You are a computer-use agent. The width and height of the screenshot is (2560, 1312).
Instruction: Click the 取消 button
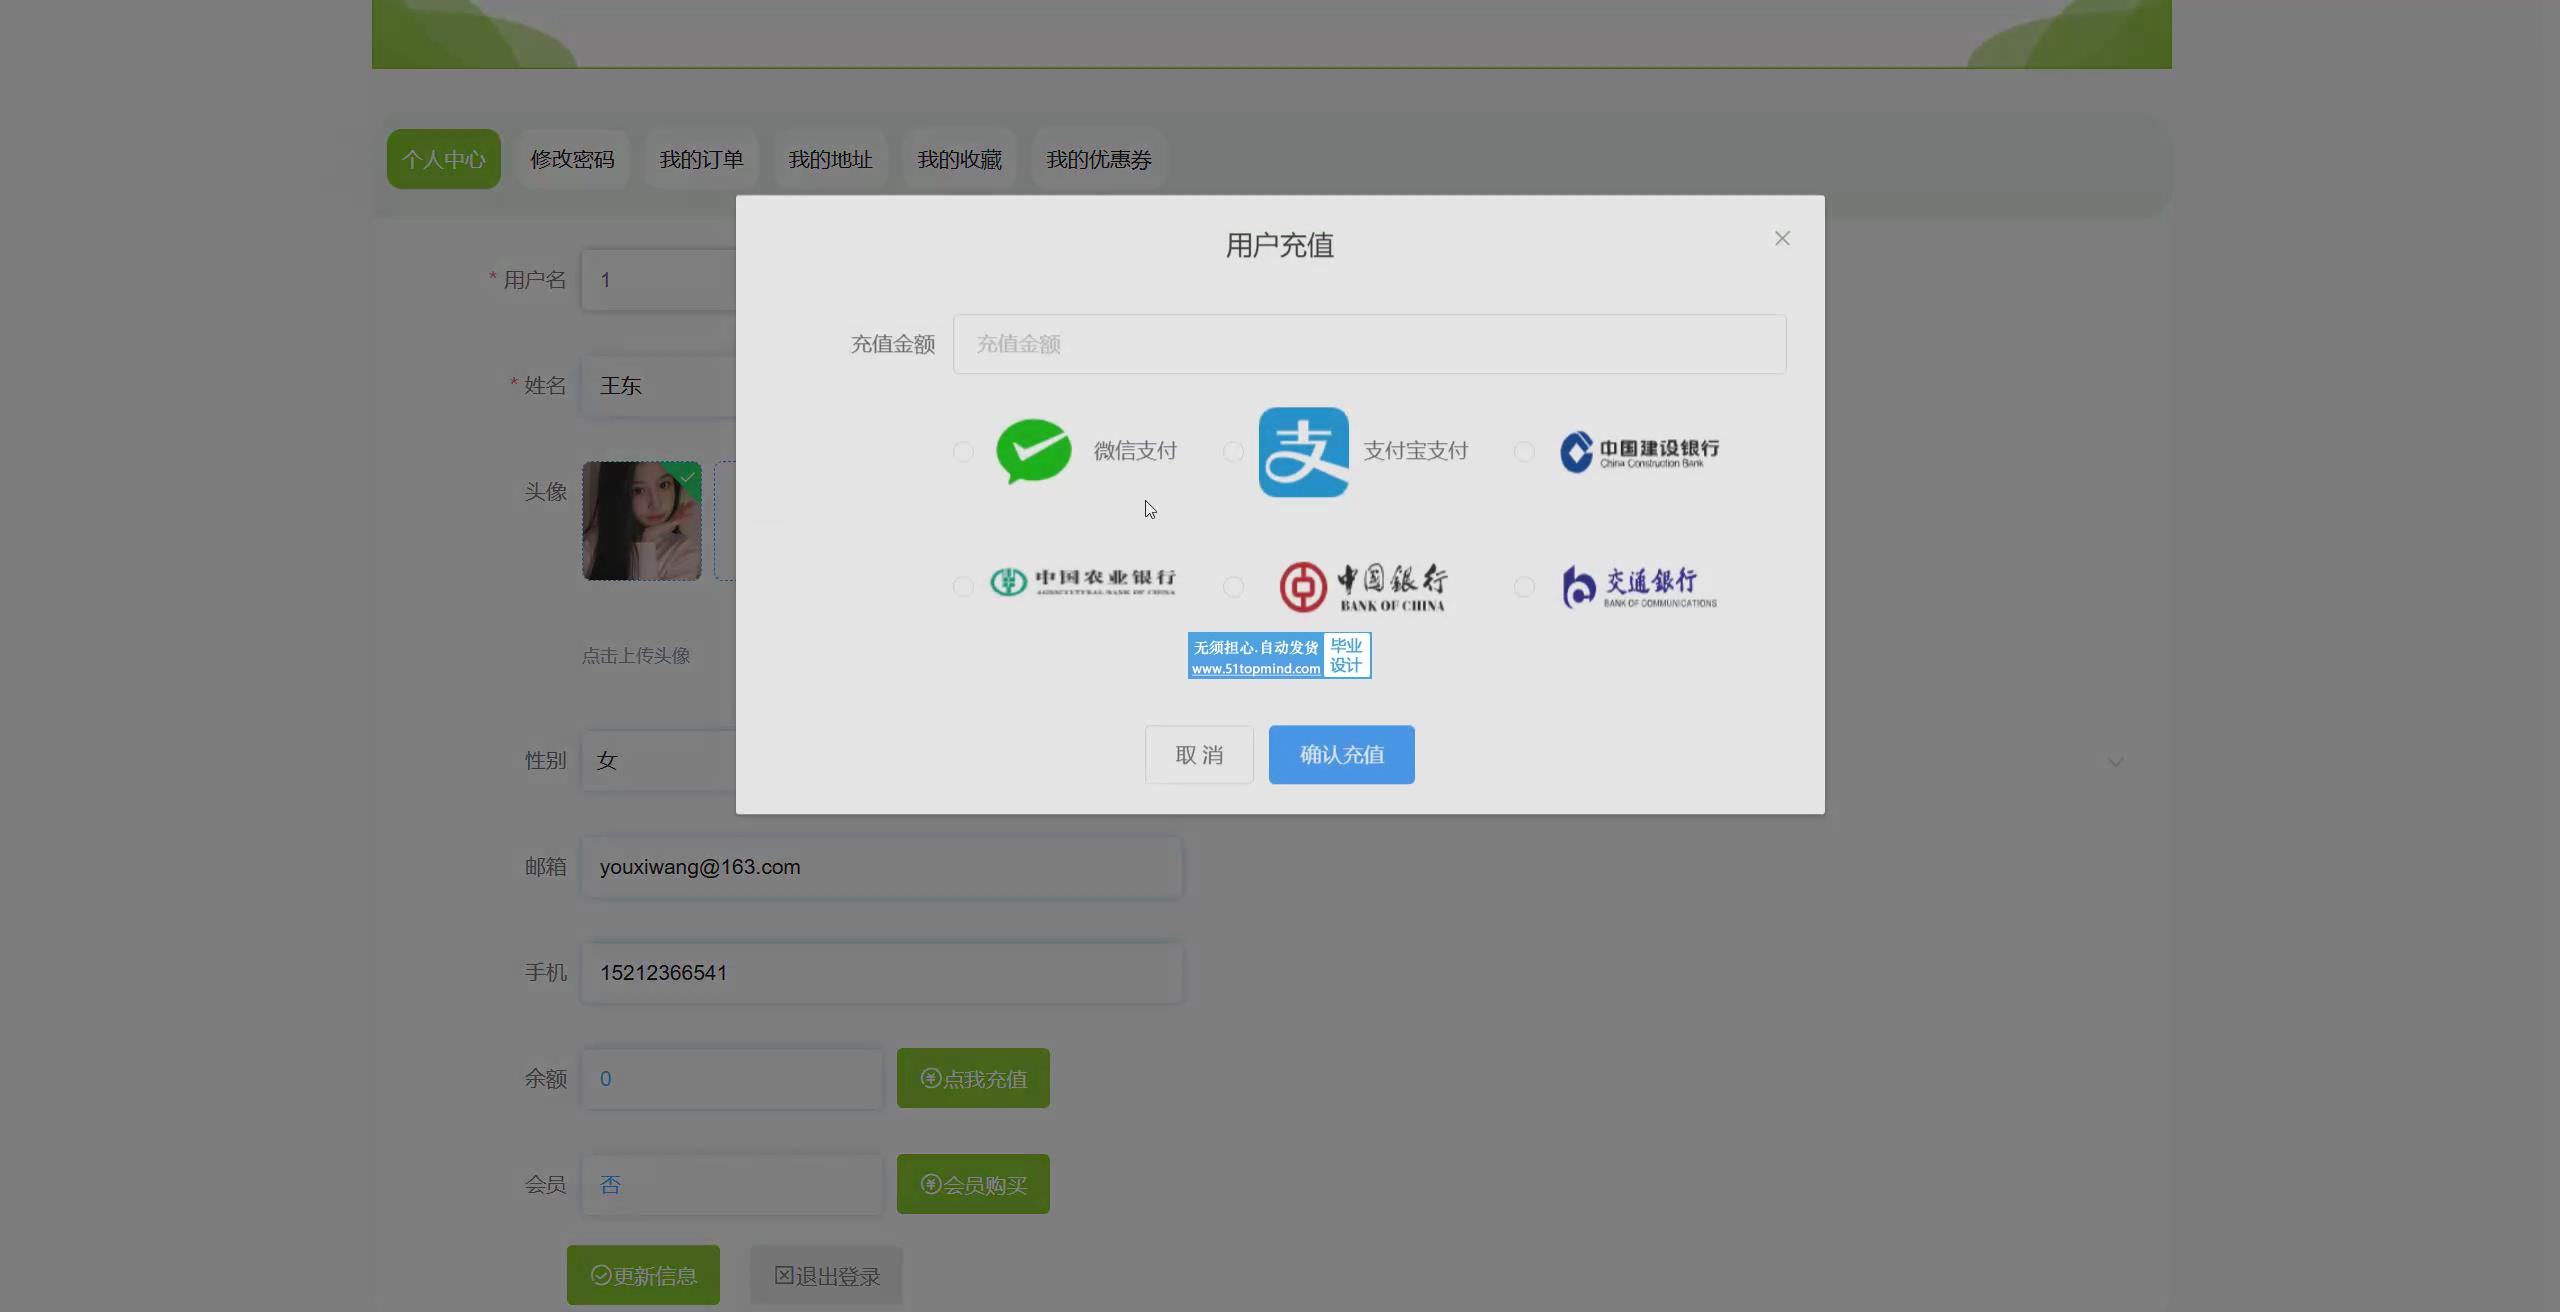(1199, 755)
